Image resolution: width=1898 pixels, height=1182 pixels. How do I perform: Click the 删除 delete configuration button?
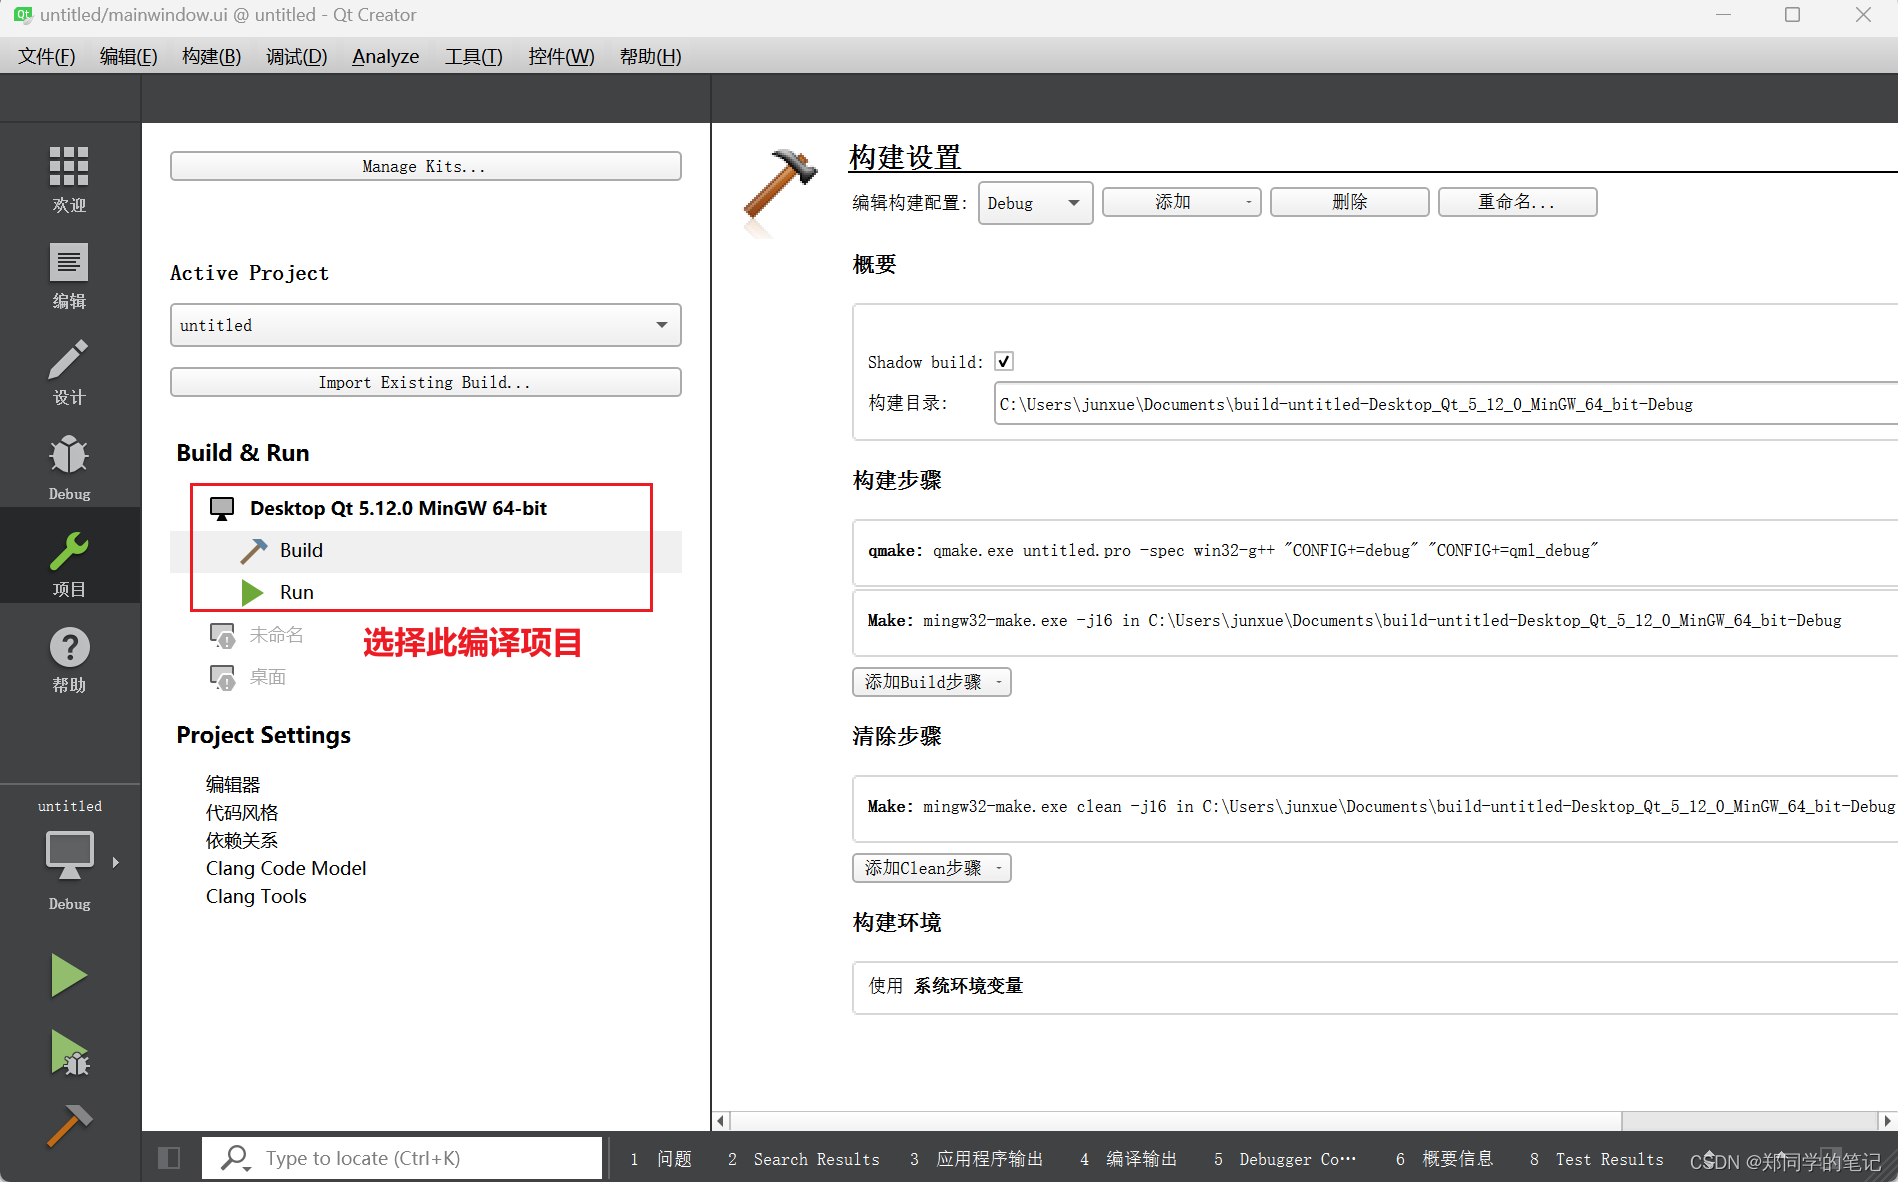[1349, 202]
